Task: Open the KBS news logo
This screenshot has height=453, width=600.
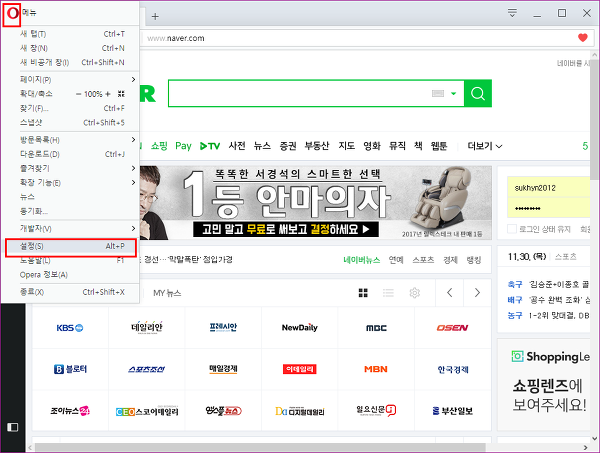Action: coord(70,328)
